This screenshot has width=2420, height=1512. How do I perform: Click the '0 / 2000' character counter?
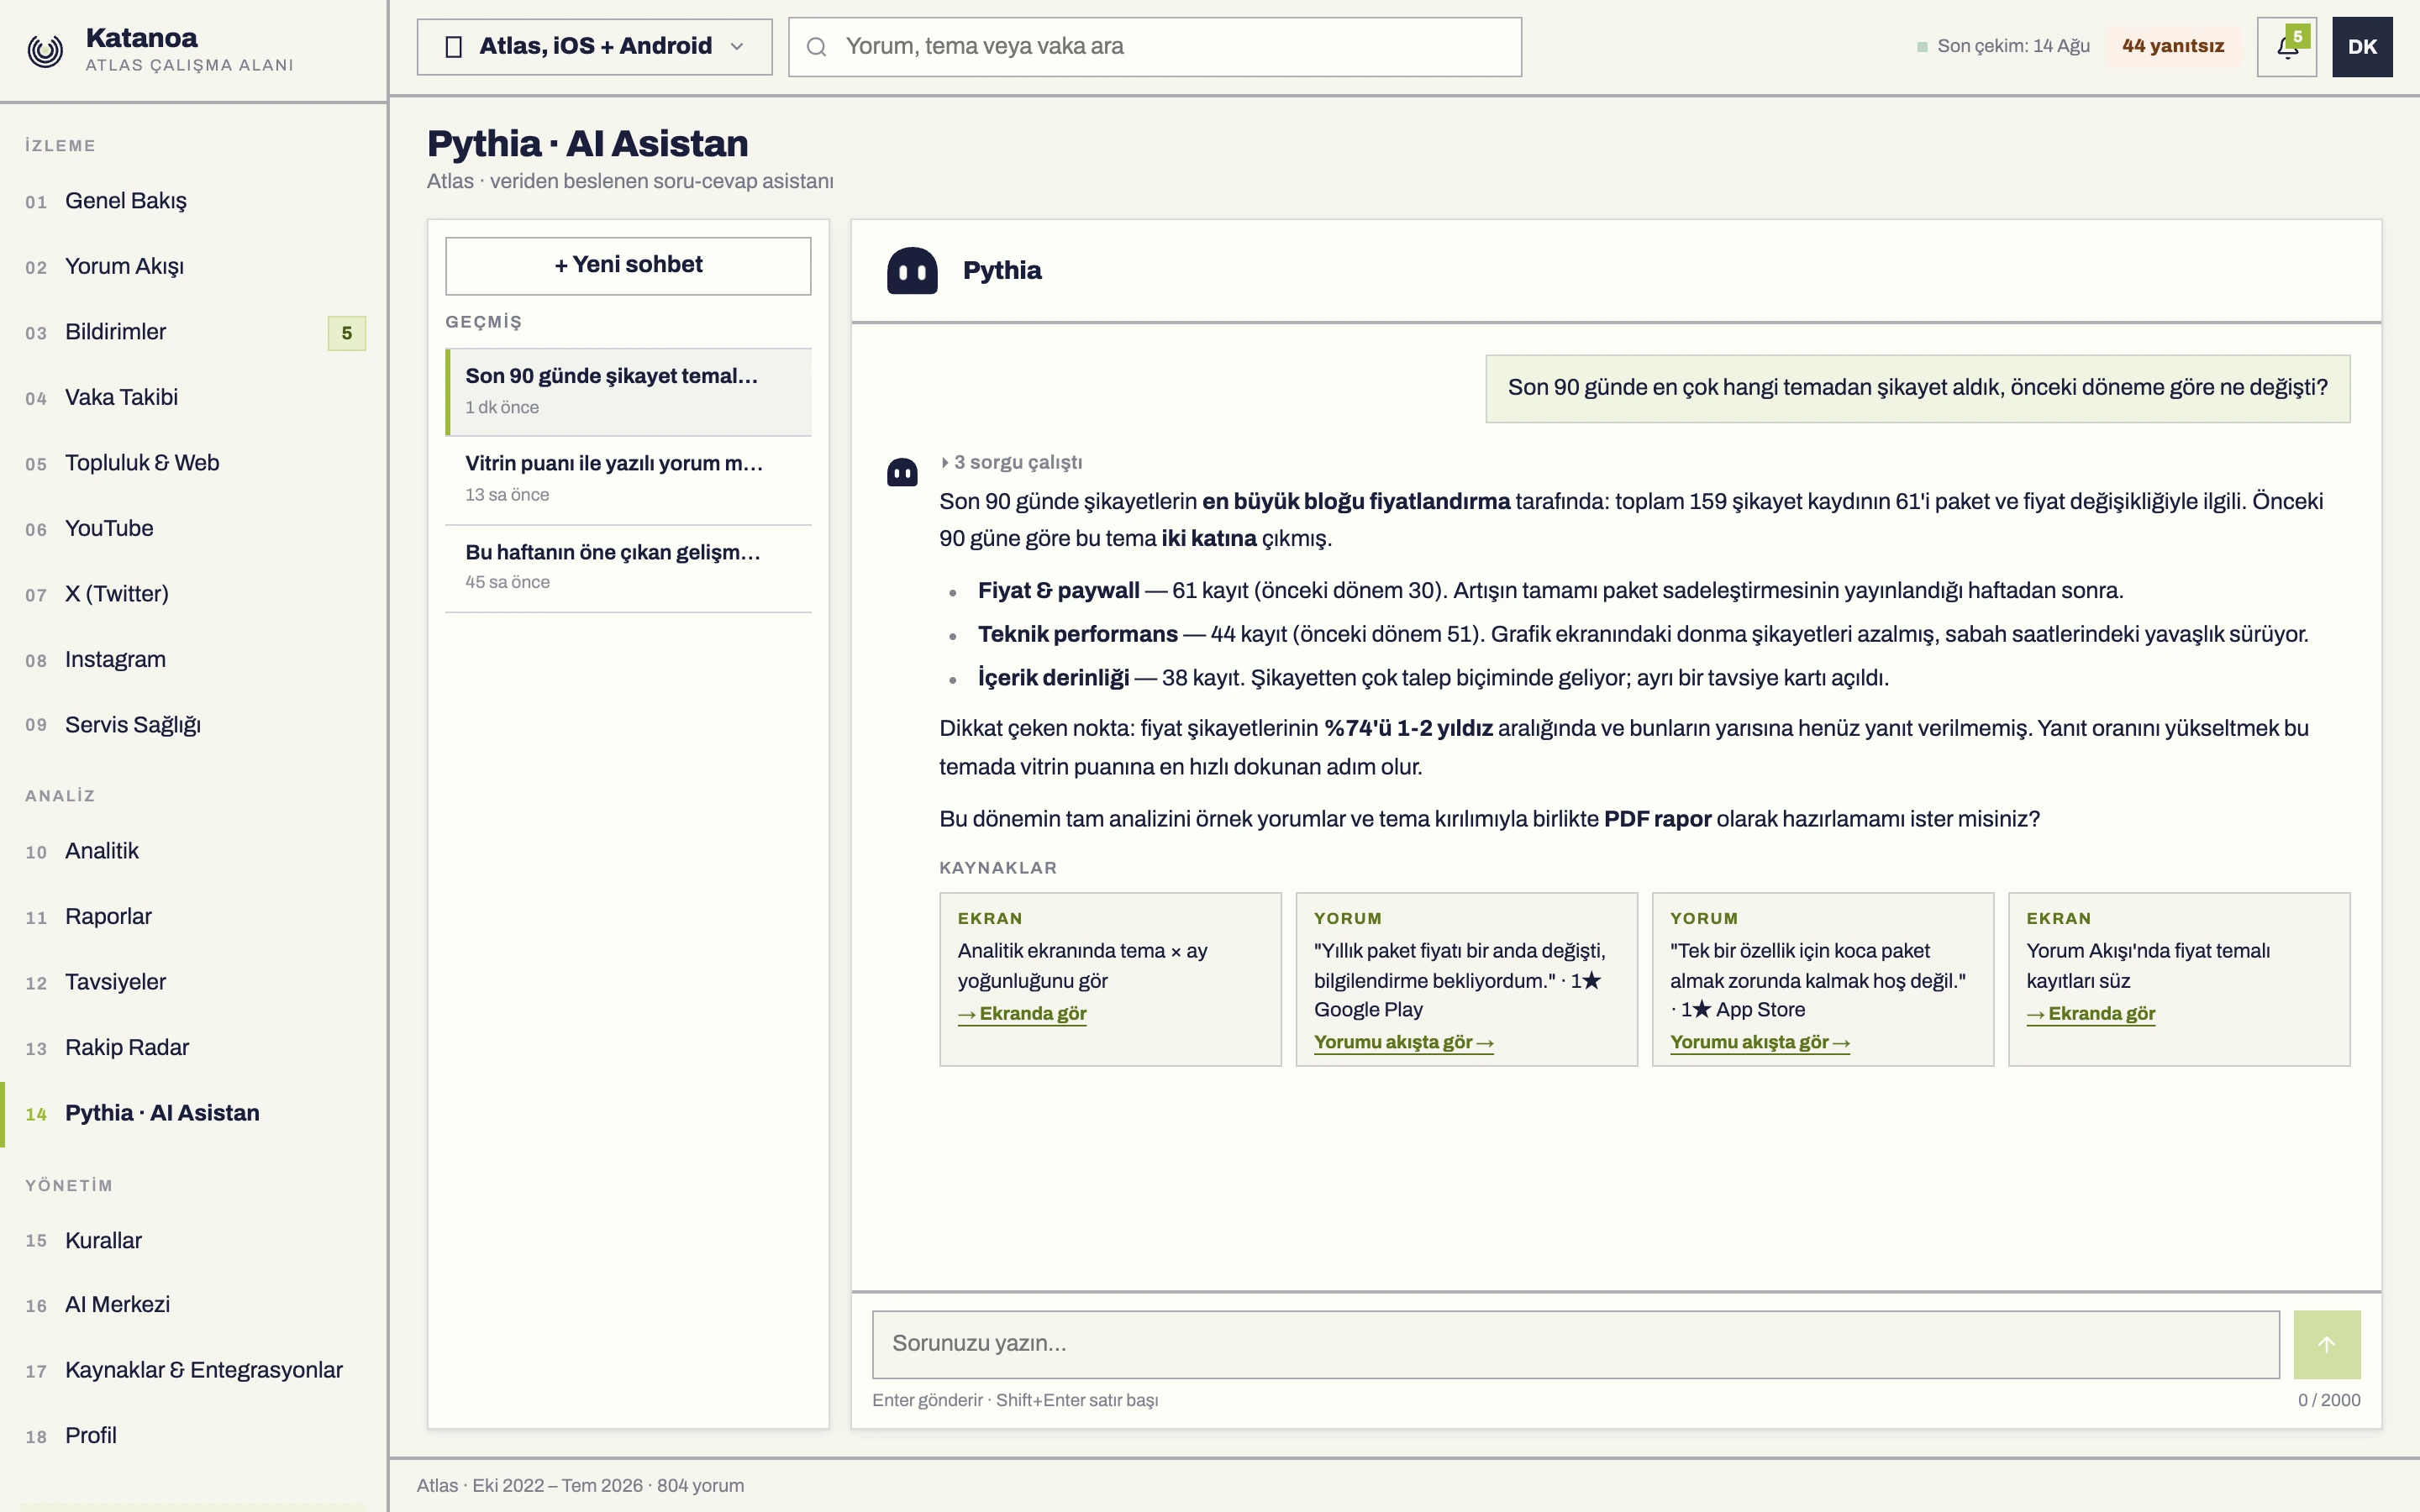(2329, 1400)
